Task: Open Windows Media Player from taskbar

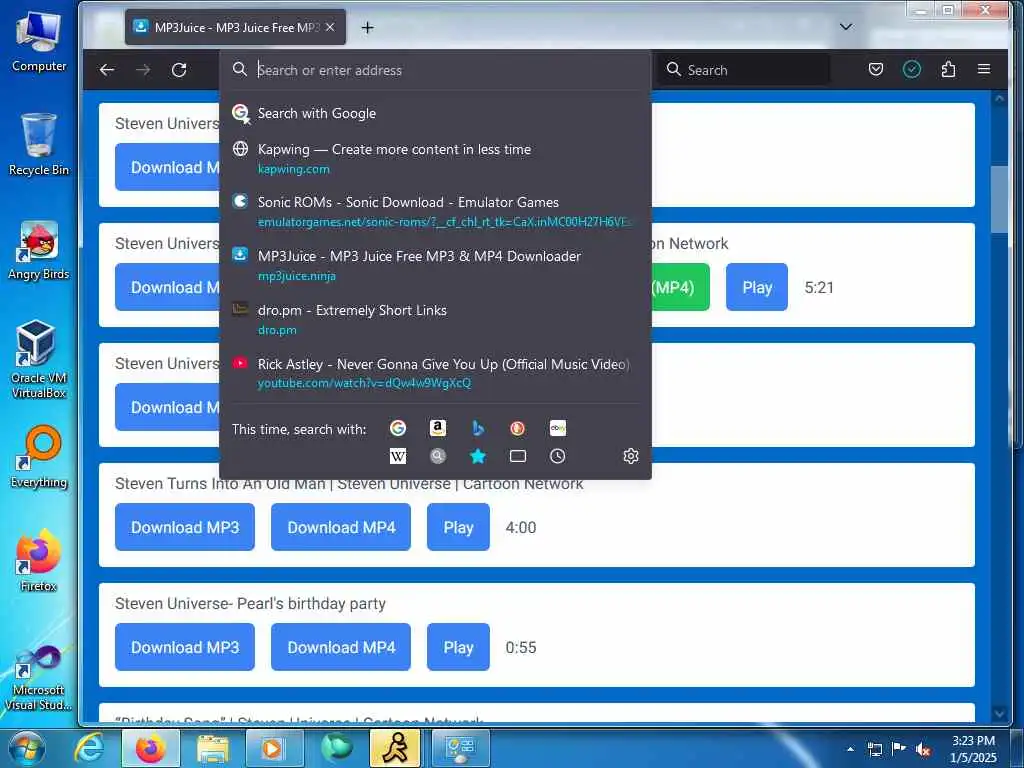Action: pos(274,748)
